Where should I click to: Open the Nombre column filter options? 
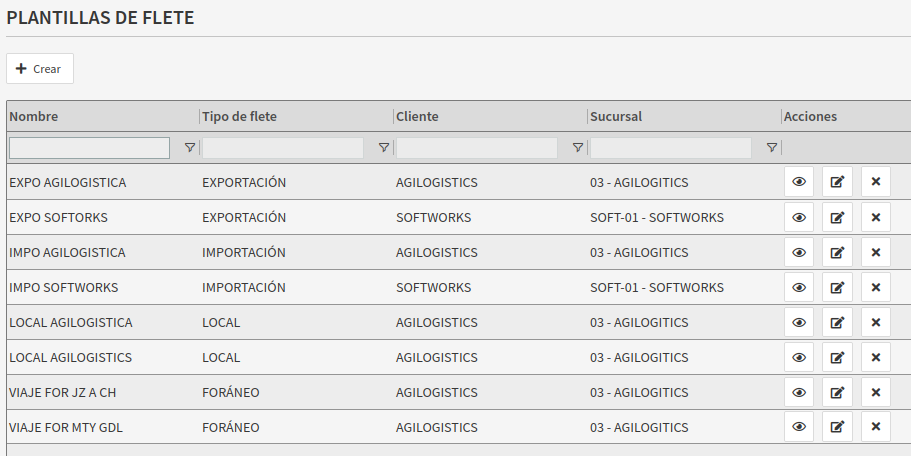click(190, 148)
